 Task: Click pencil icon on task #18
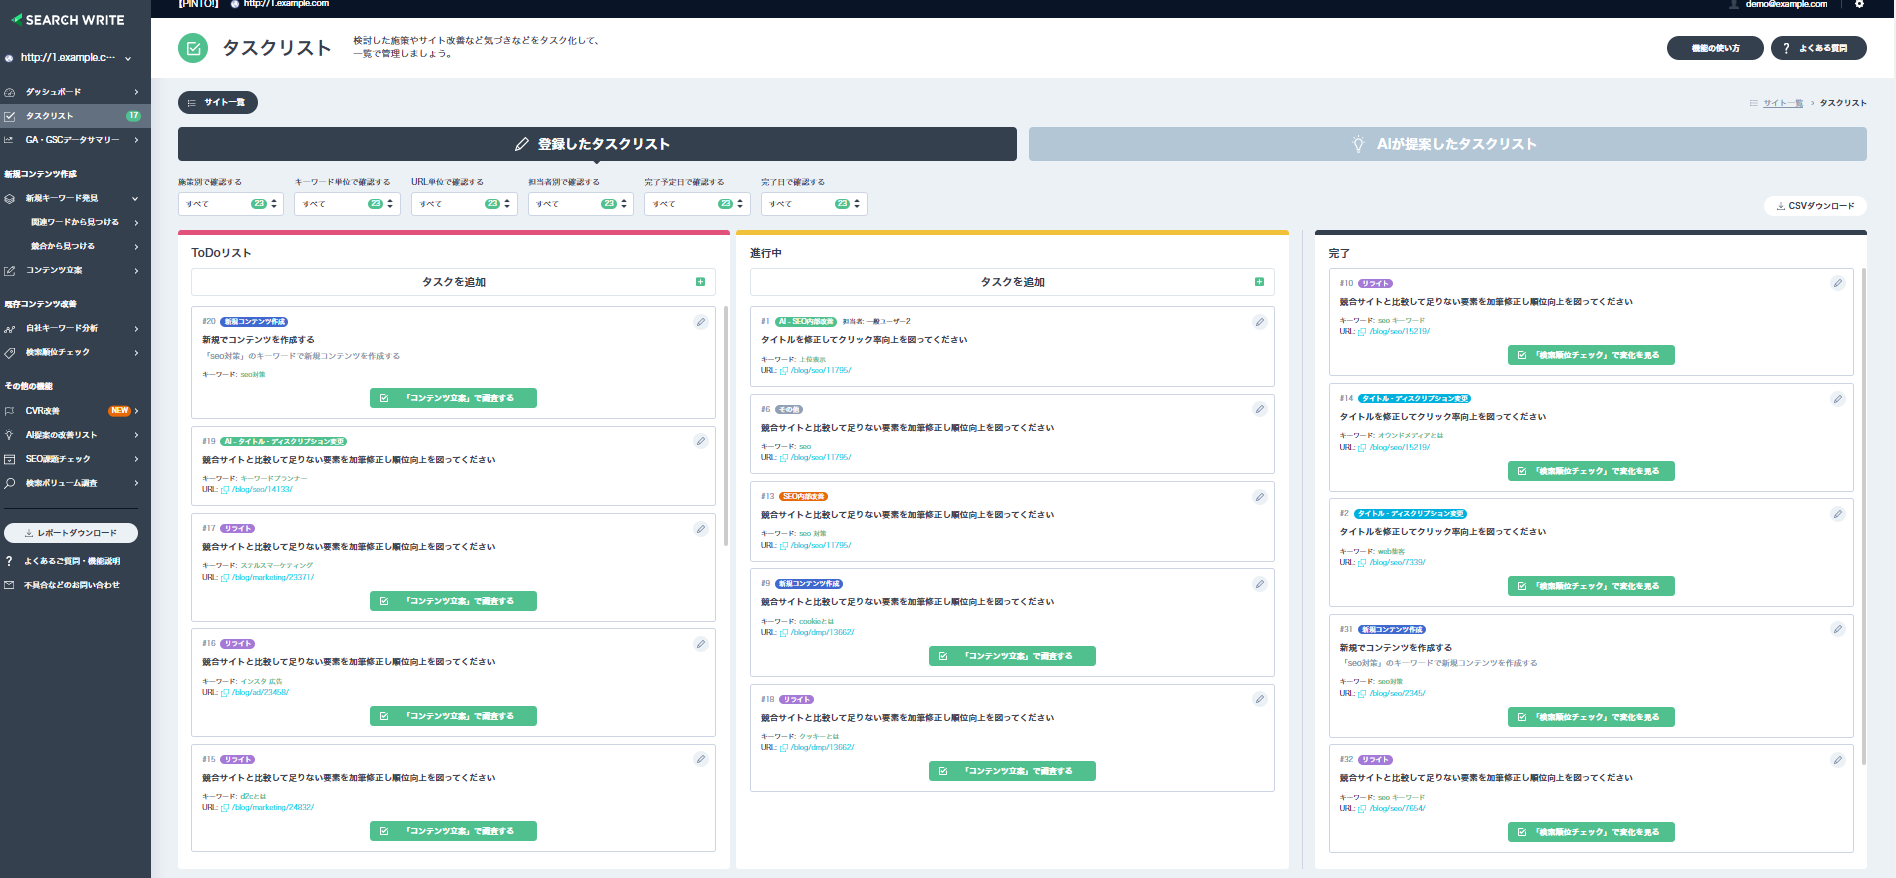coord(1260,699)
